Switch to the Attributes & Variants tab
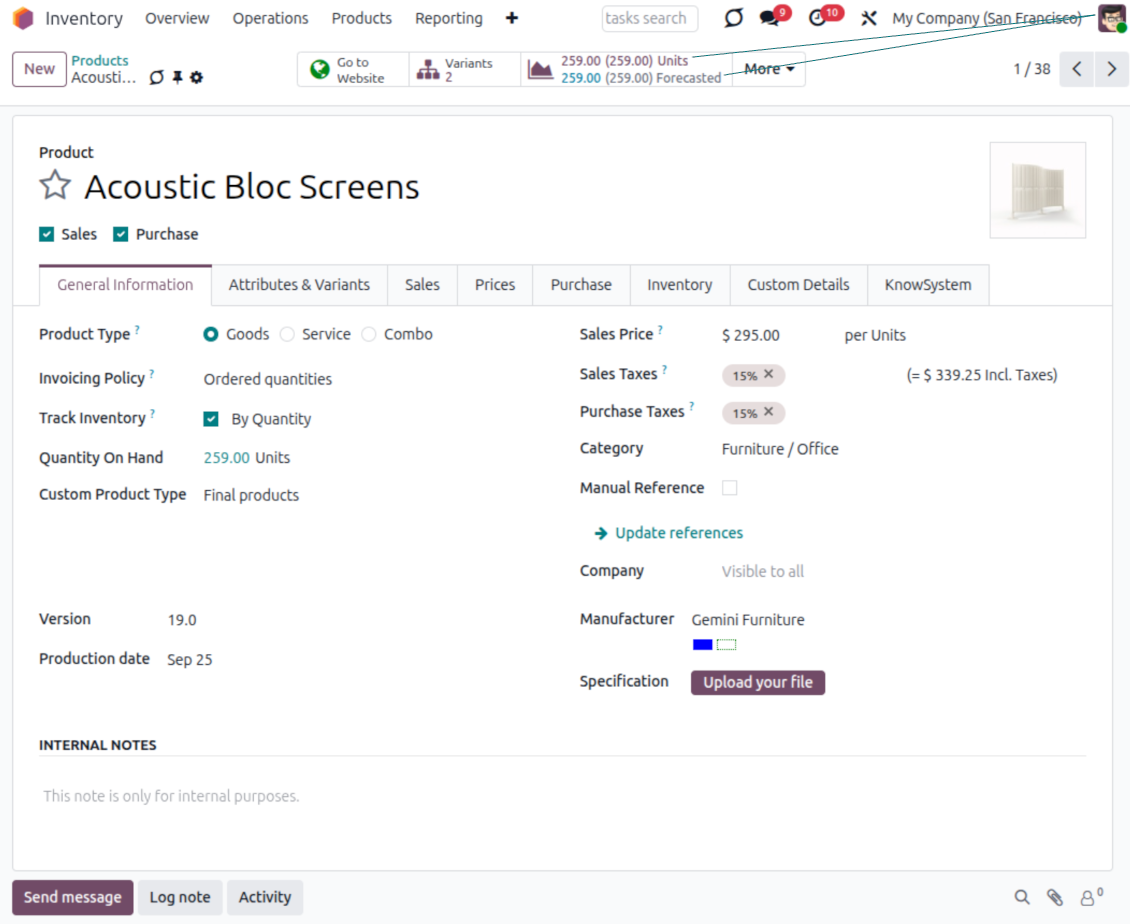This screenshot has height=924, width=1130. pyautogui.click(x=299, y=285)
